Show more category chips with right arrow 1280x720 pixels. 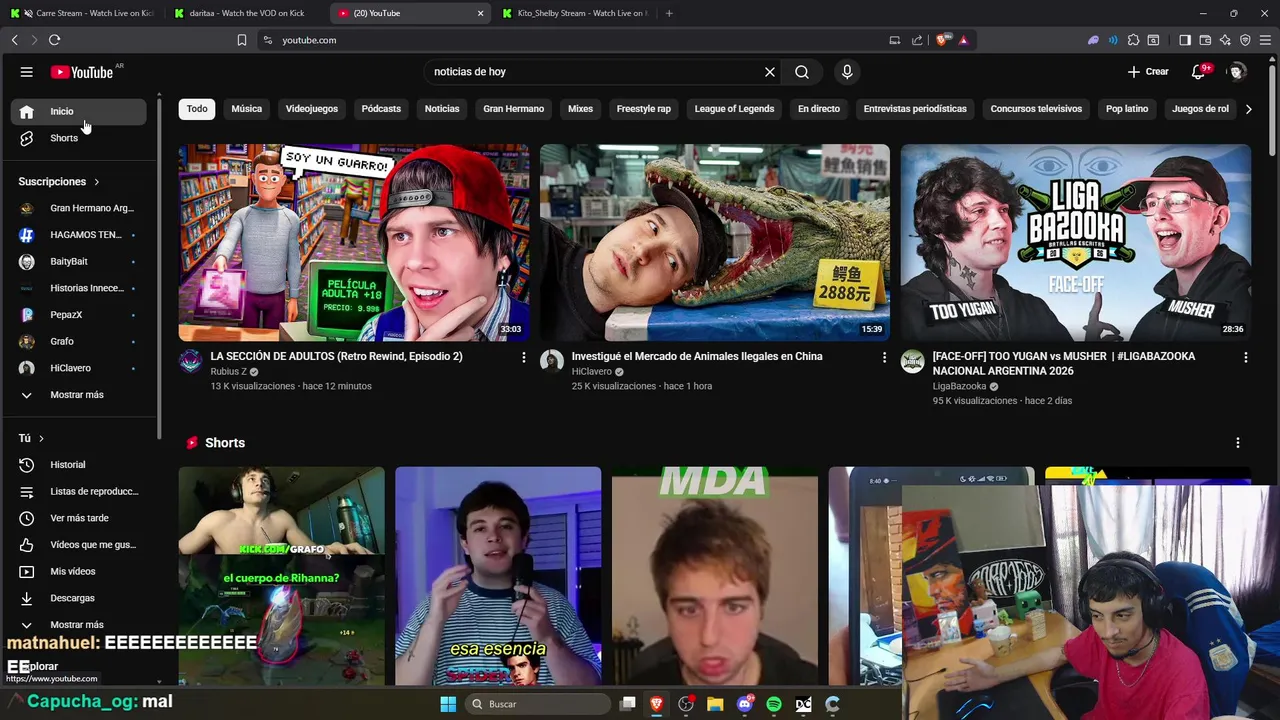click(1248, 109)
